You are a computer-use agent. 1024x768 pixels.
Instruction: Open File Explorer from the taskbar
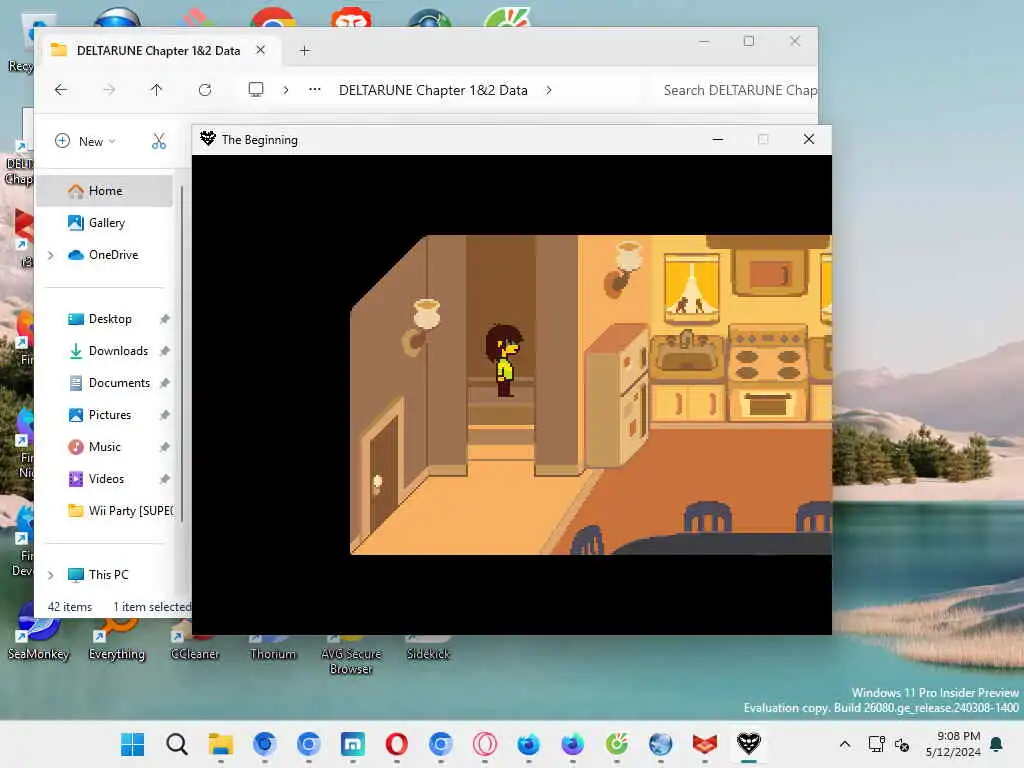pos(221,744)
